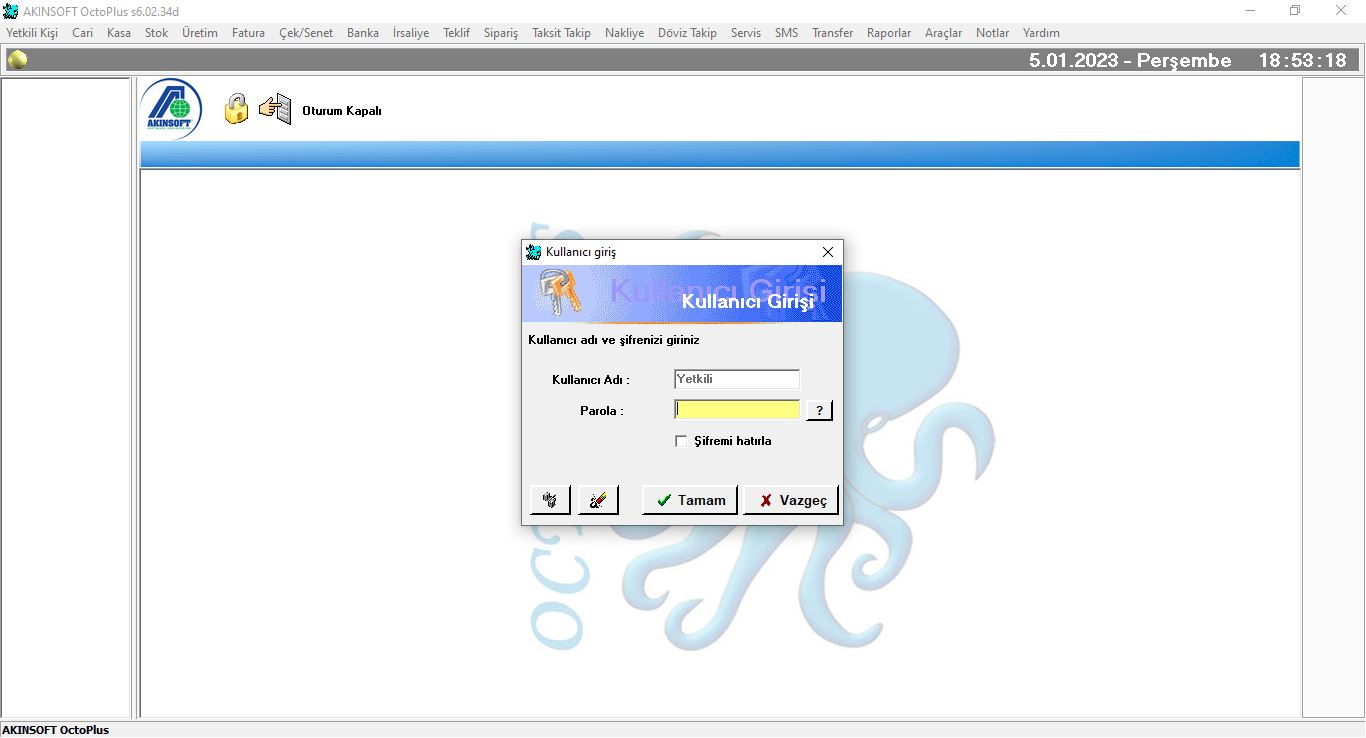
Task: Open the Sipariş menu
Action: [501, 33]
